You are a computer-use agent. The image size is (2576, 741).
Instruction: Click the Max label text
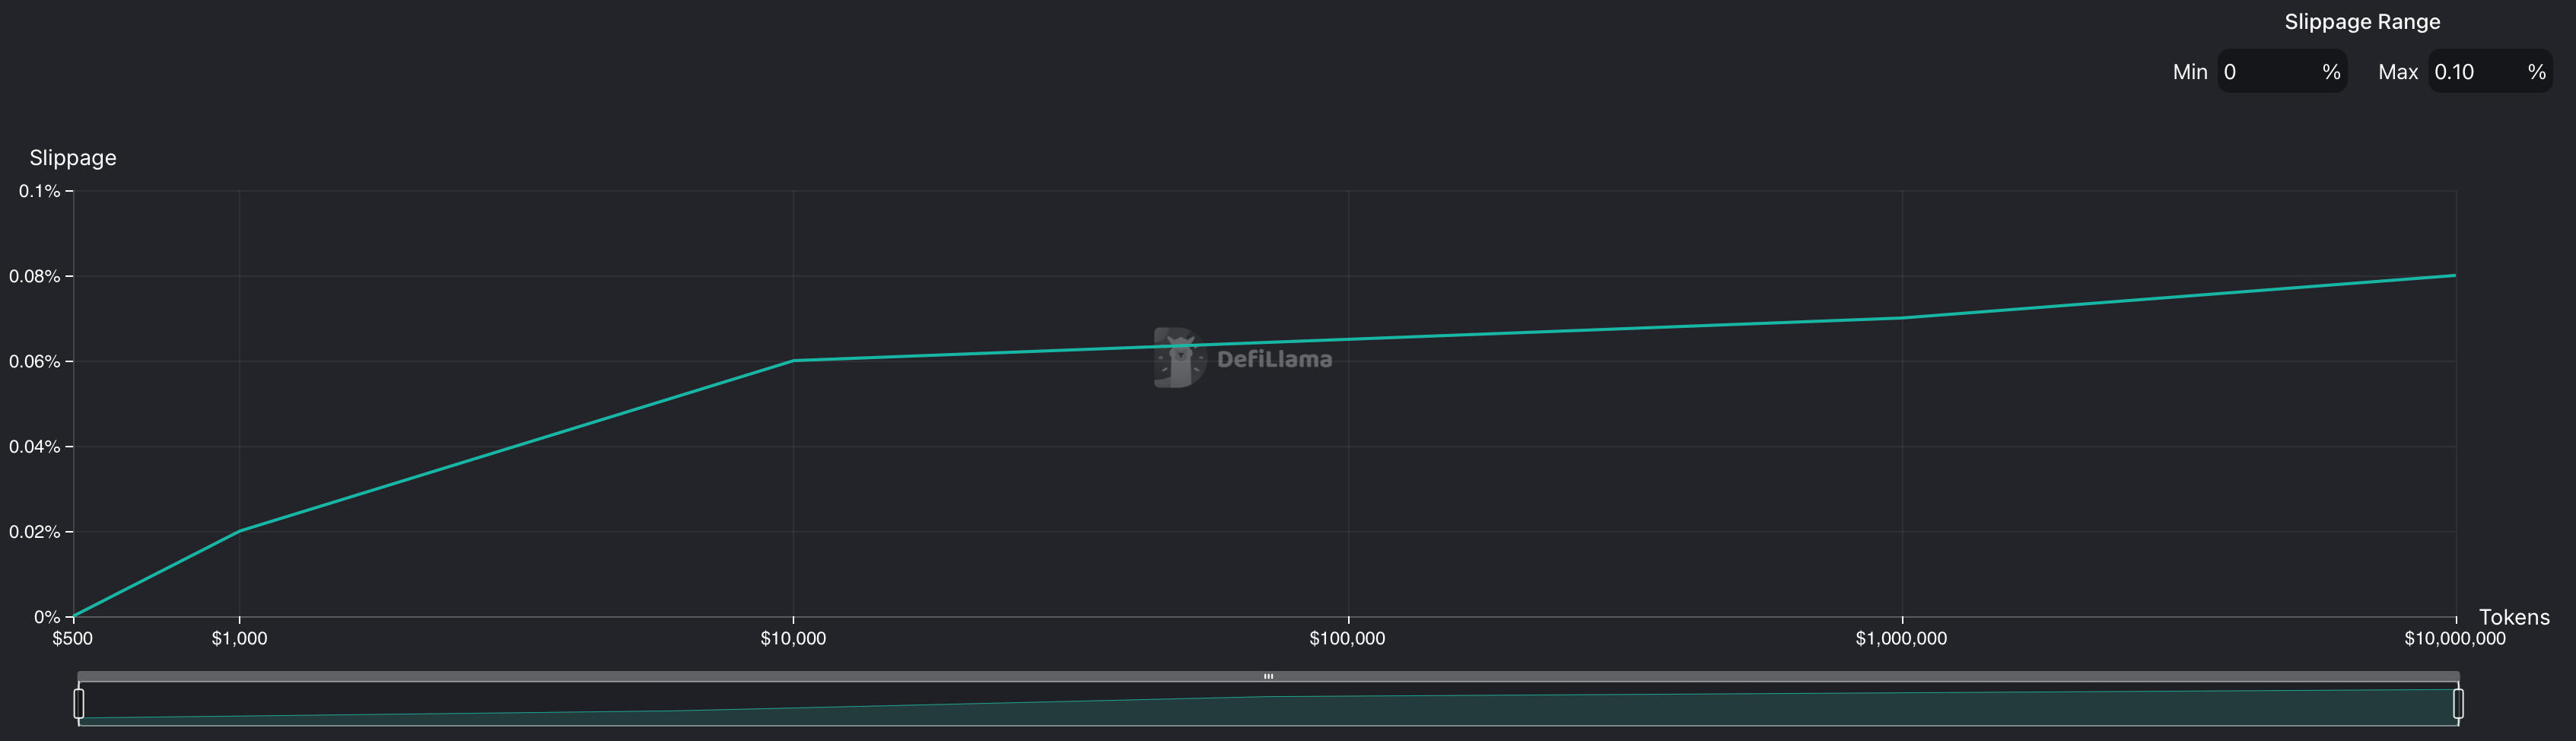(2398, 72)
